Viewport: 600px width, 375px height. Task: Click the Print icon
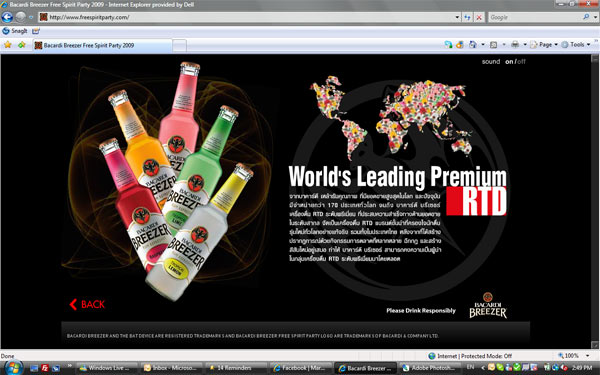click(515, 45)
